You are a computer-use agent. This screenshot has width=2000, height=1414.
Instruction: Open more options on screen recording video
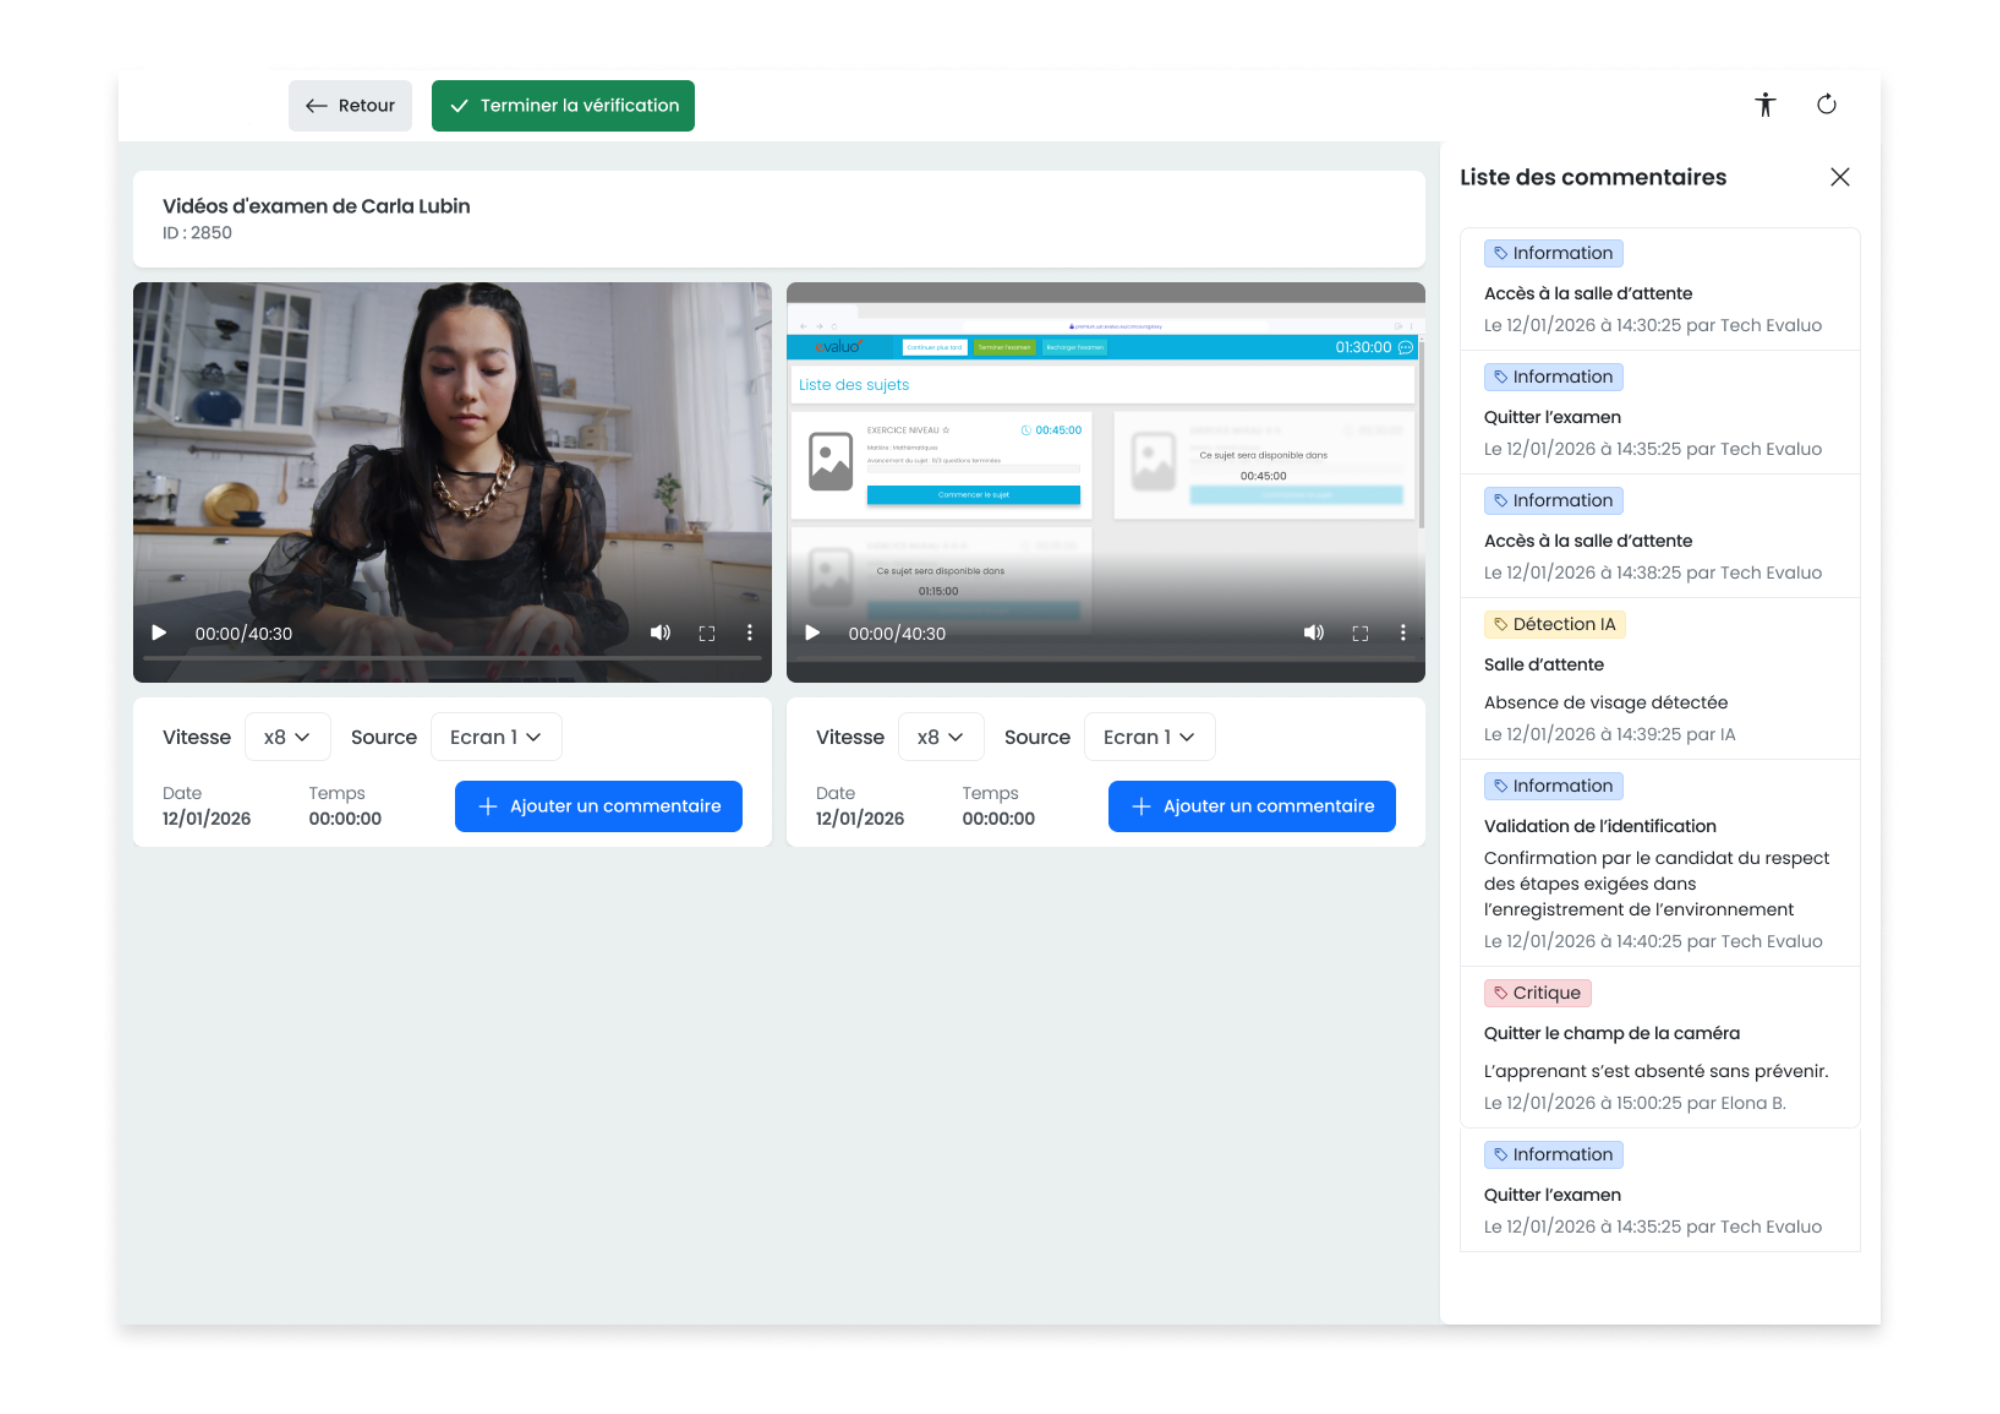click(x=1402, y=633)
